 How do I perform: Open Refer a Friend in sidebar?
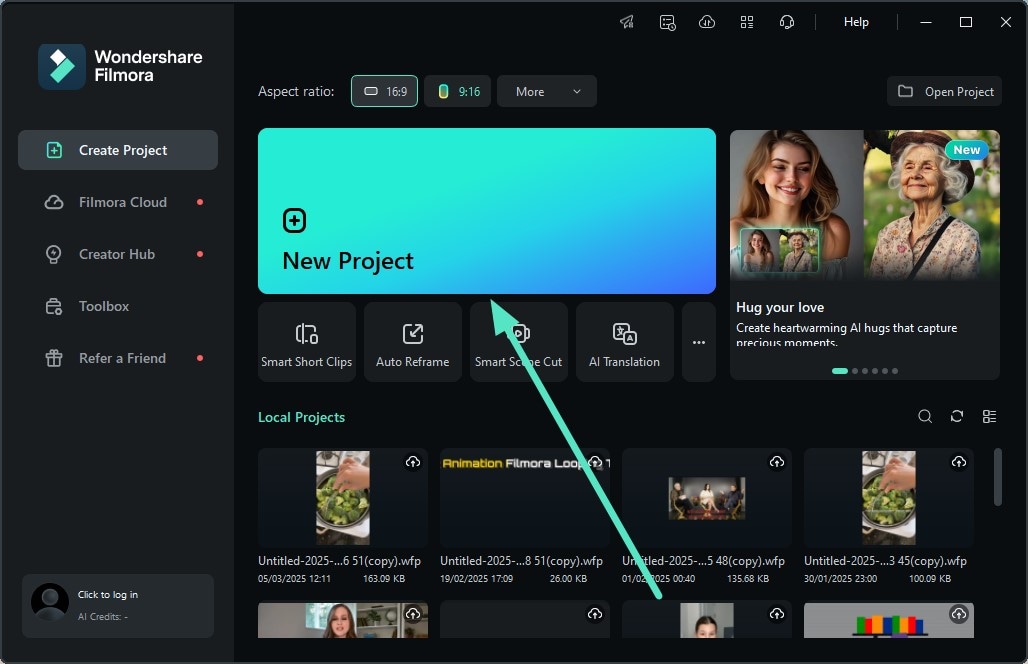pyautogui.click(x=118, y=359)
